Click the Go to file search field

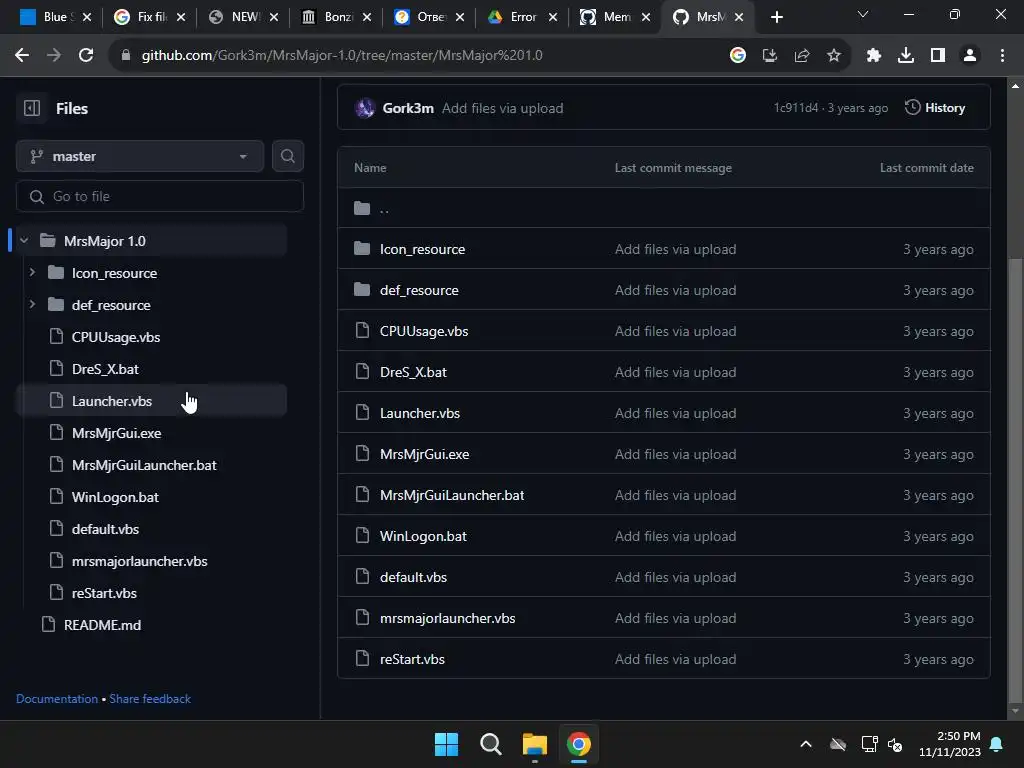pos(160,197)
